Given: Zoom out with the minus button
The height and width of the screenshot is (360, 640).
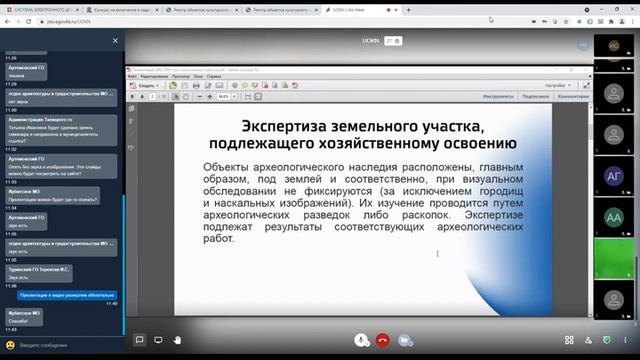Looking at the screenshot, I should (x=200, y=97).
